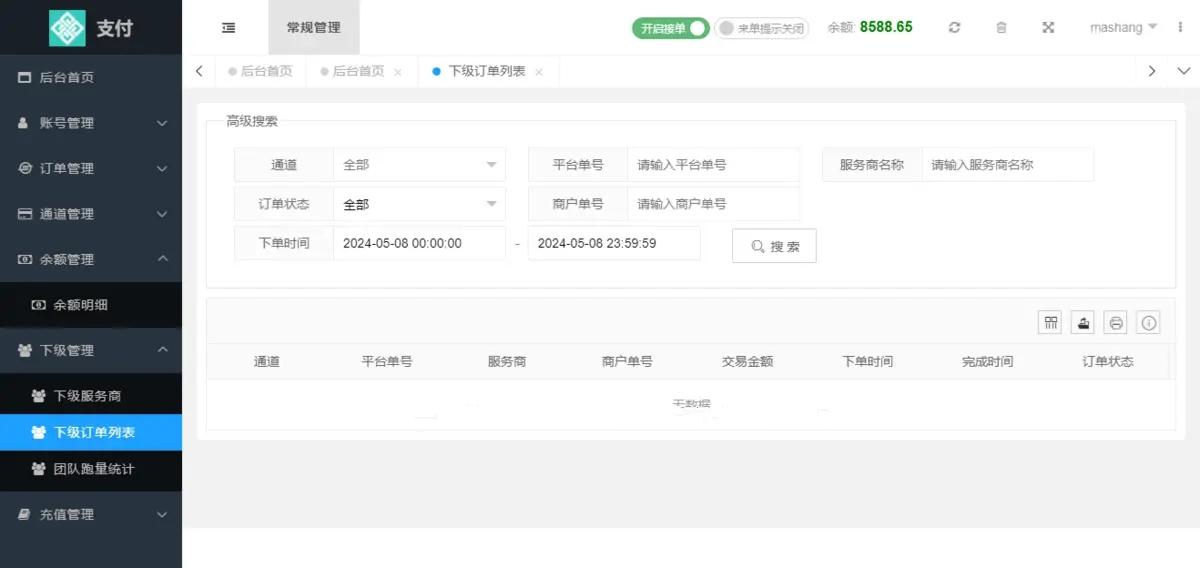Click the 支付 logo icon

pyautogui.click(x=67, y=28)
